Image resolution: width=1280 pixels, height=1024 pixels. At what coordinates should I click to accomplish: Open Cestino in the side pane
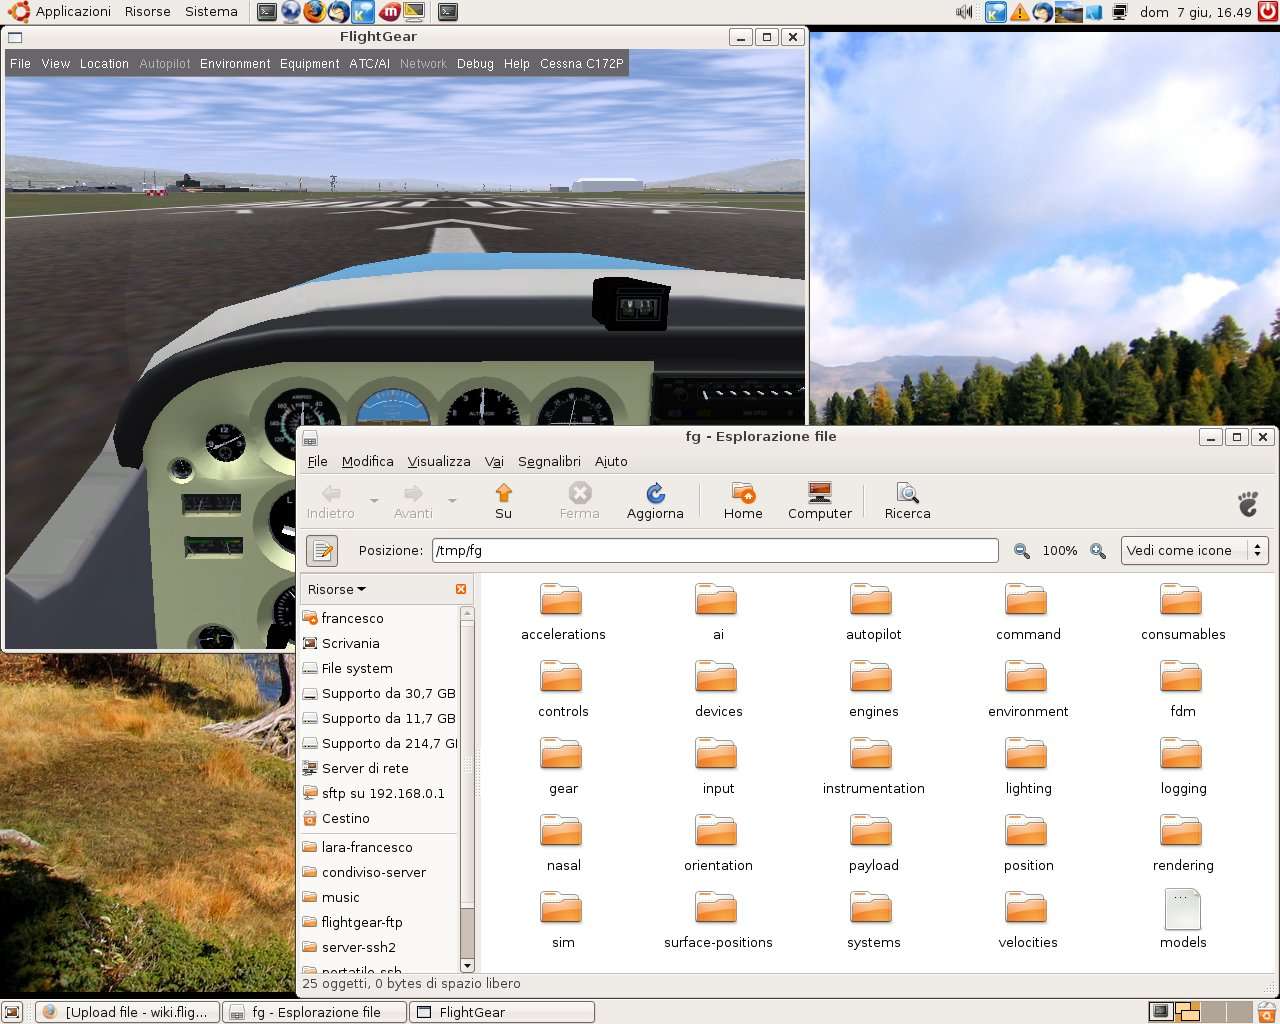pos(380,818)
